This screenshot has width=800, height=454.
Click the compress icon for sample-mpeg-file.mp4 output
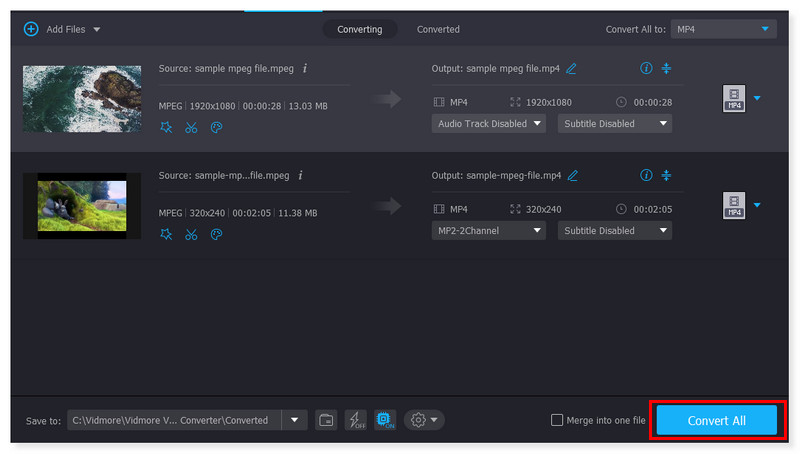pyautogui.click(x=667, y=175)
